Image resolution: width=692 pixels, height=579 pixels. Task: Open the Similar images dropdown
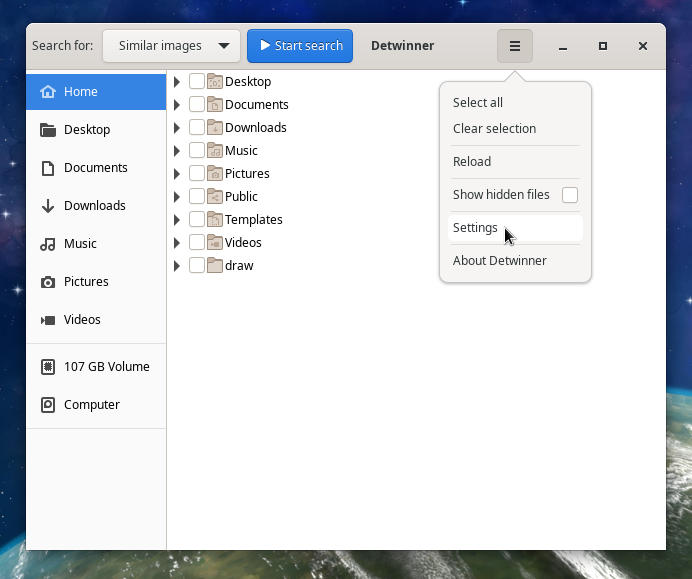171,46
